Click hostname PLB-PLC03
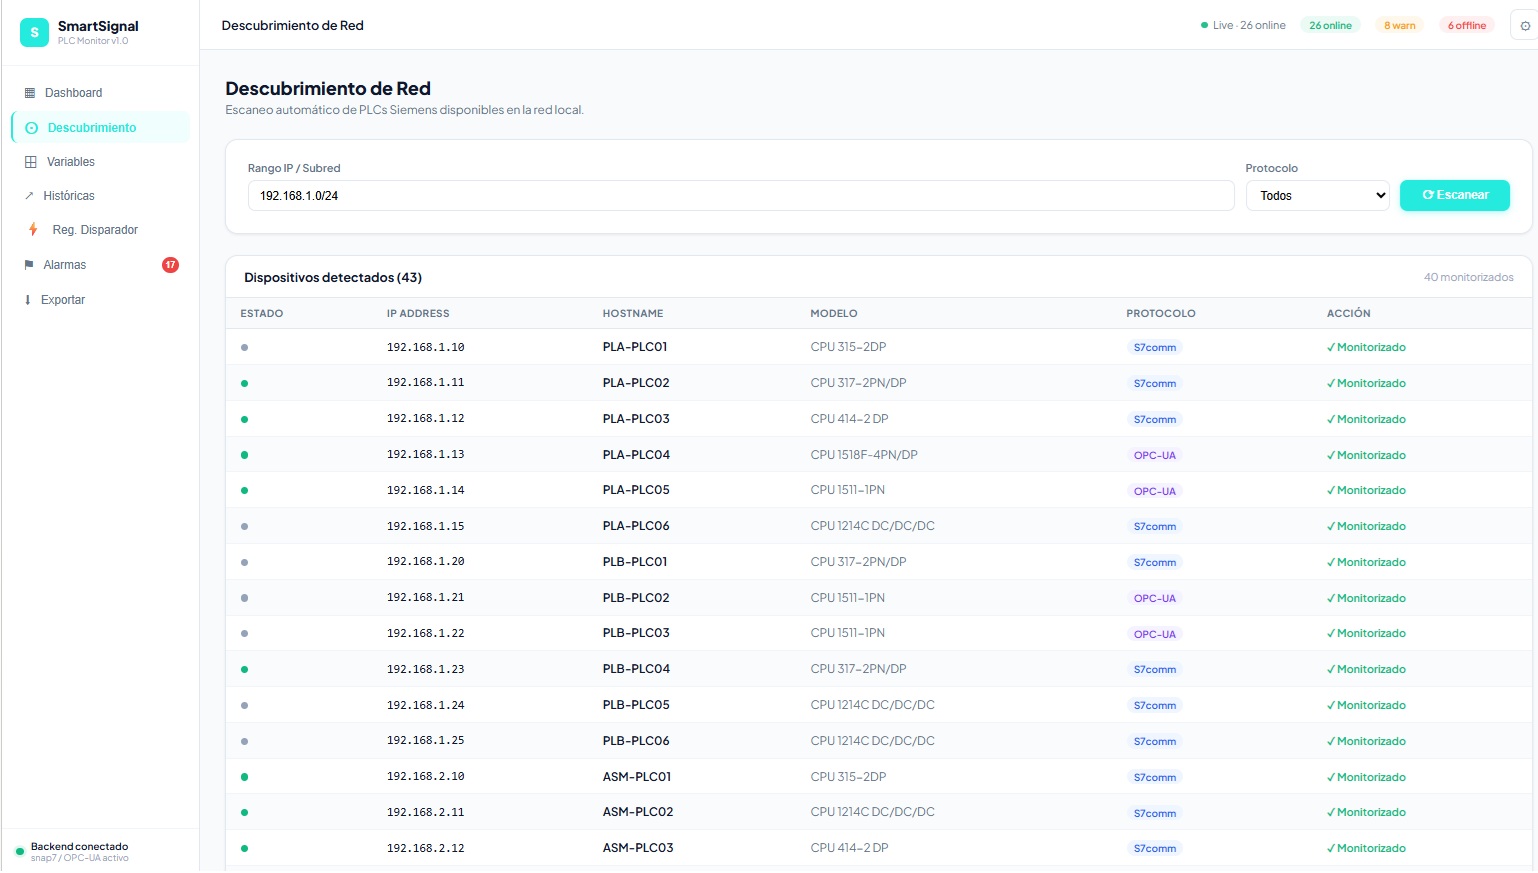The height and width of the screenshot is (873, 1538). pyautogui.click(x=636, y=633)
